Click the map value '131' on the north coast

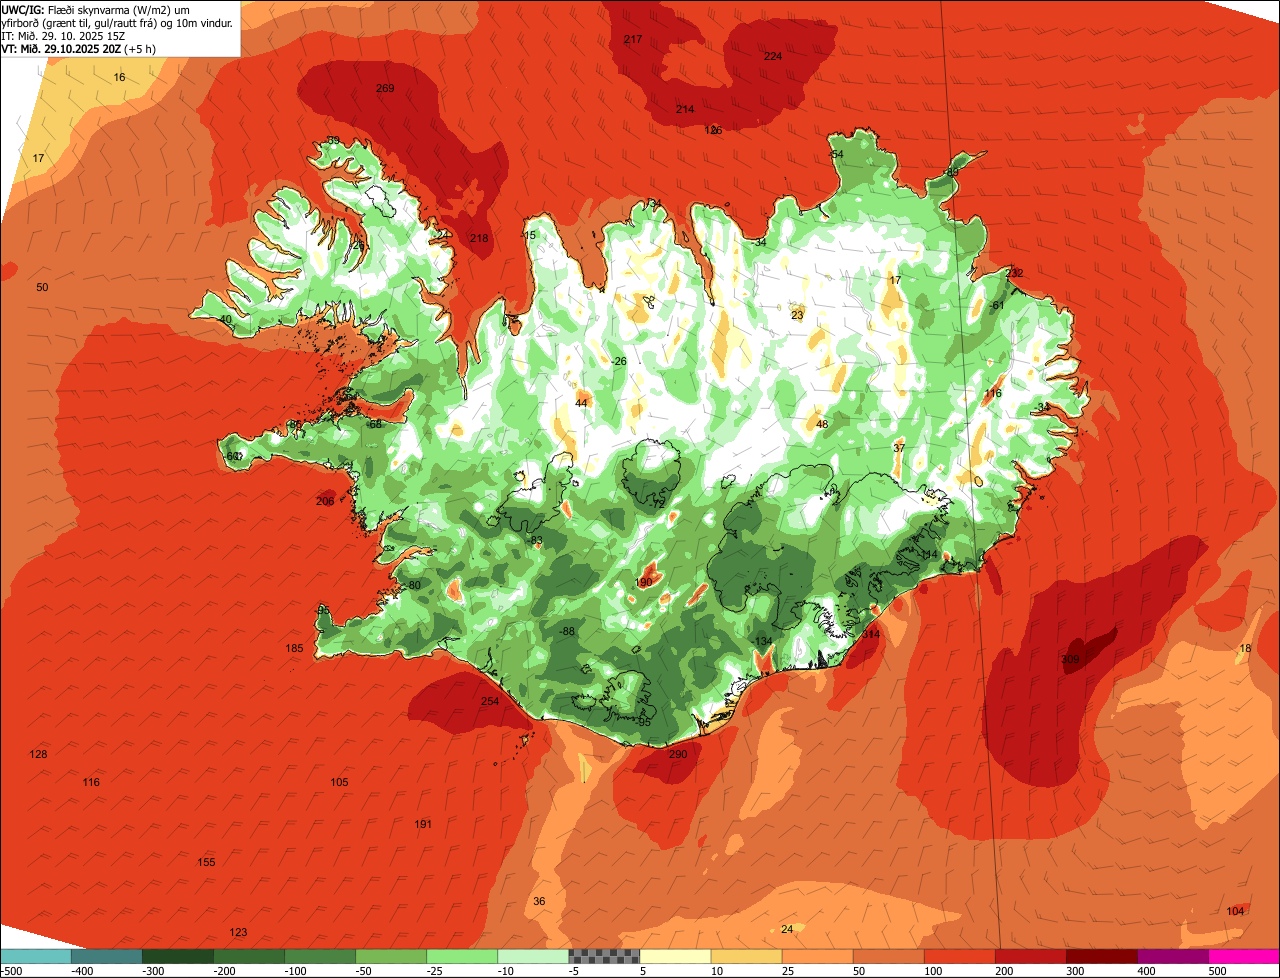(x=653, y=203)
